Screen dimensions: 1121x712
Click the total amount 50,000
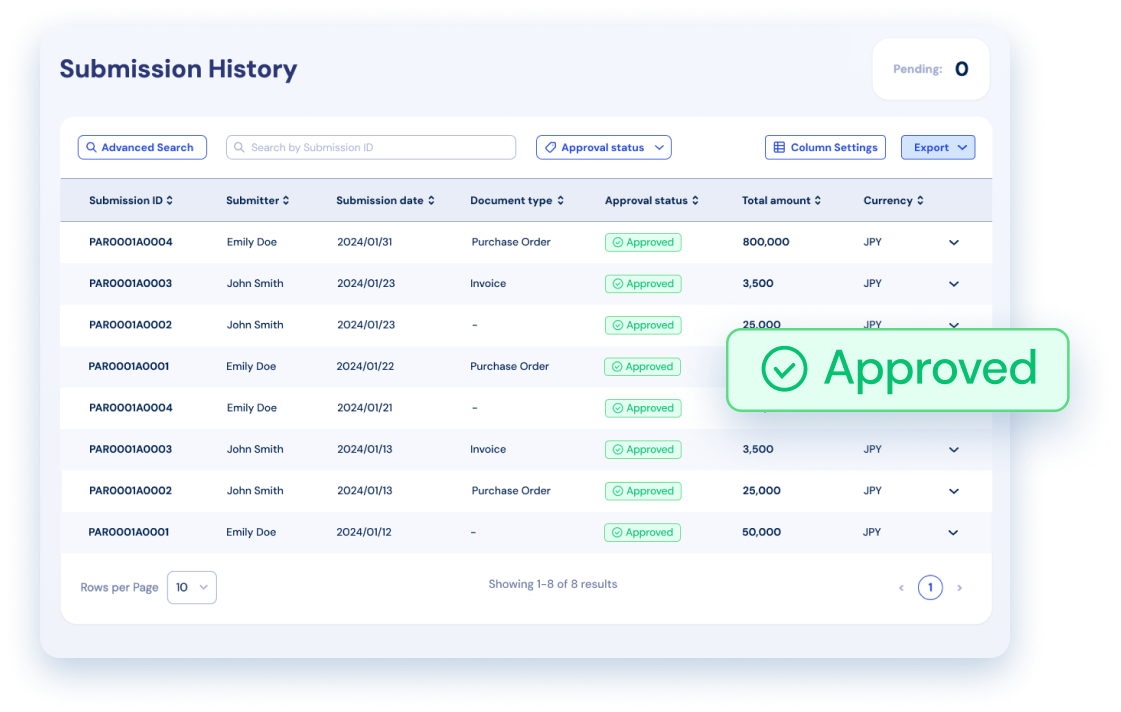point(761,532)
